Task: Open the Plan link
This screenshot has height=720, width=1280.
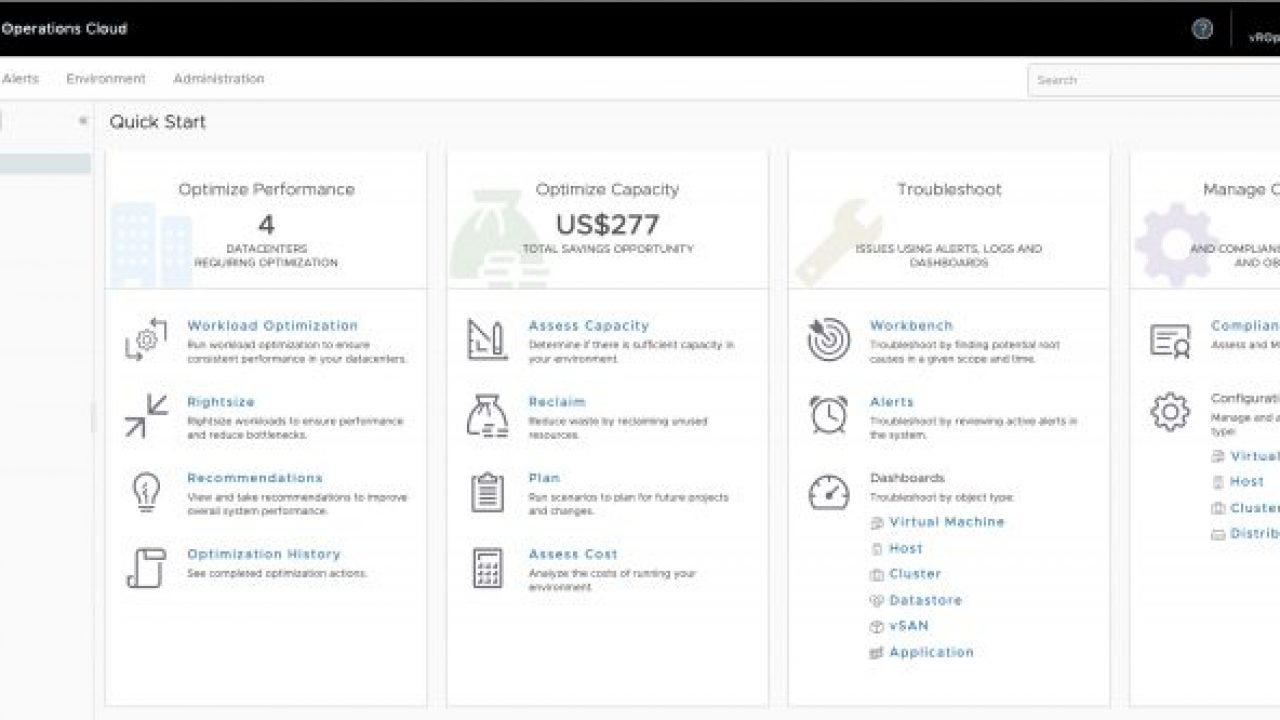Action: [x=544, y=477]
